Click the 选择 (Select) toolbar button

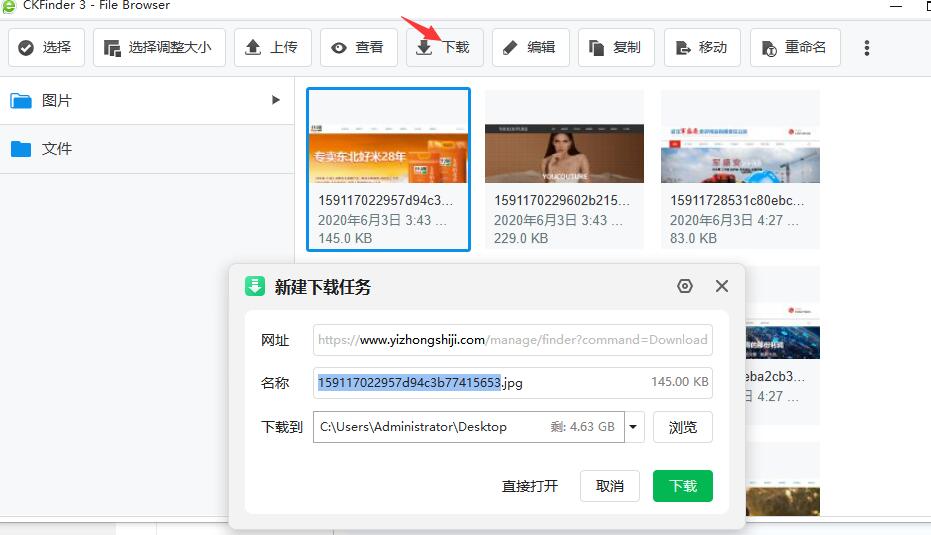(46, 47)
